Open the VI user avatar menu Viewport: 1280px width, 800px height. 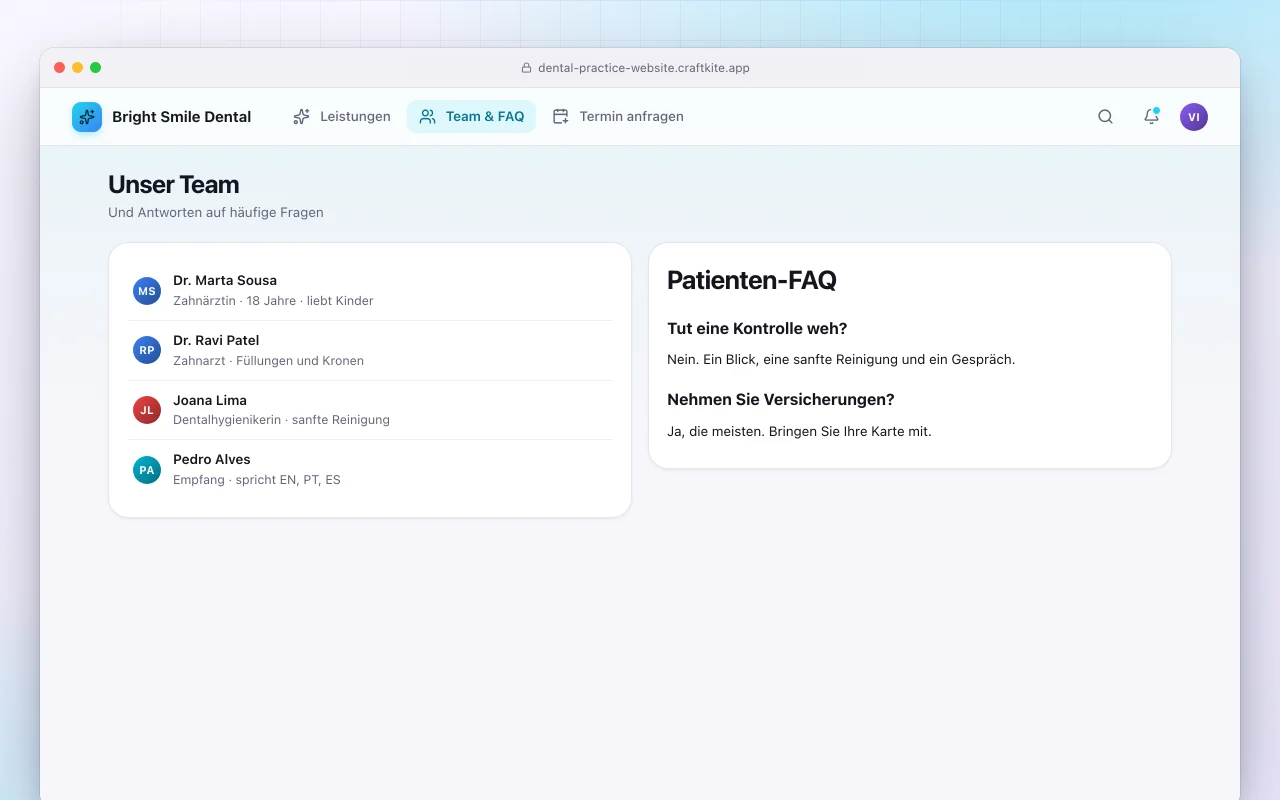tap(1194, 117)
